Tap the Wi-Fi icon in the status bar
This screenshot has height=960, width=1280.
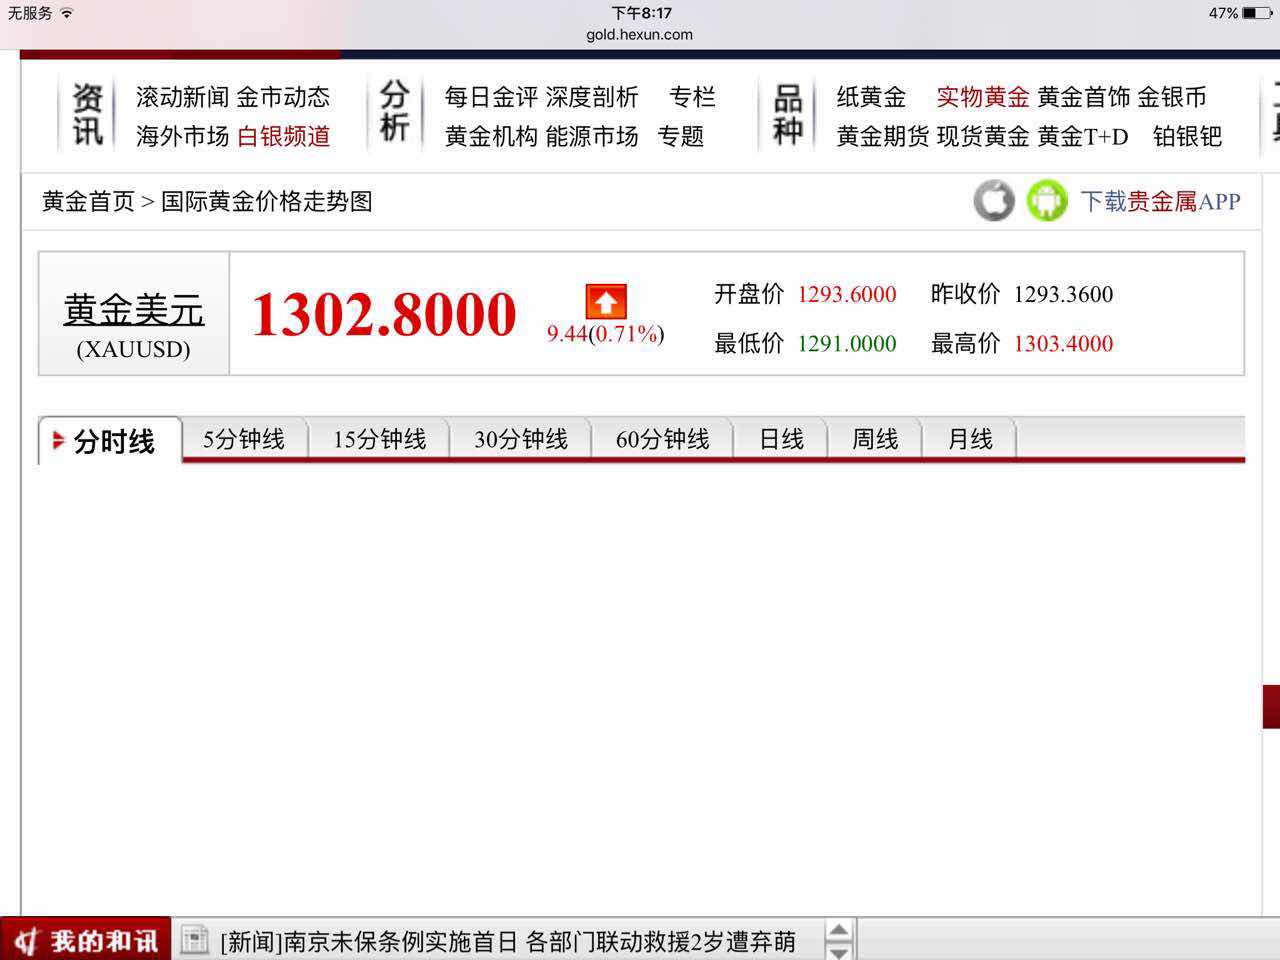[x=67, y=13]
